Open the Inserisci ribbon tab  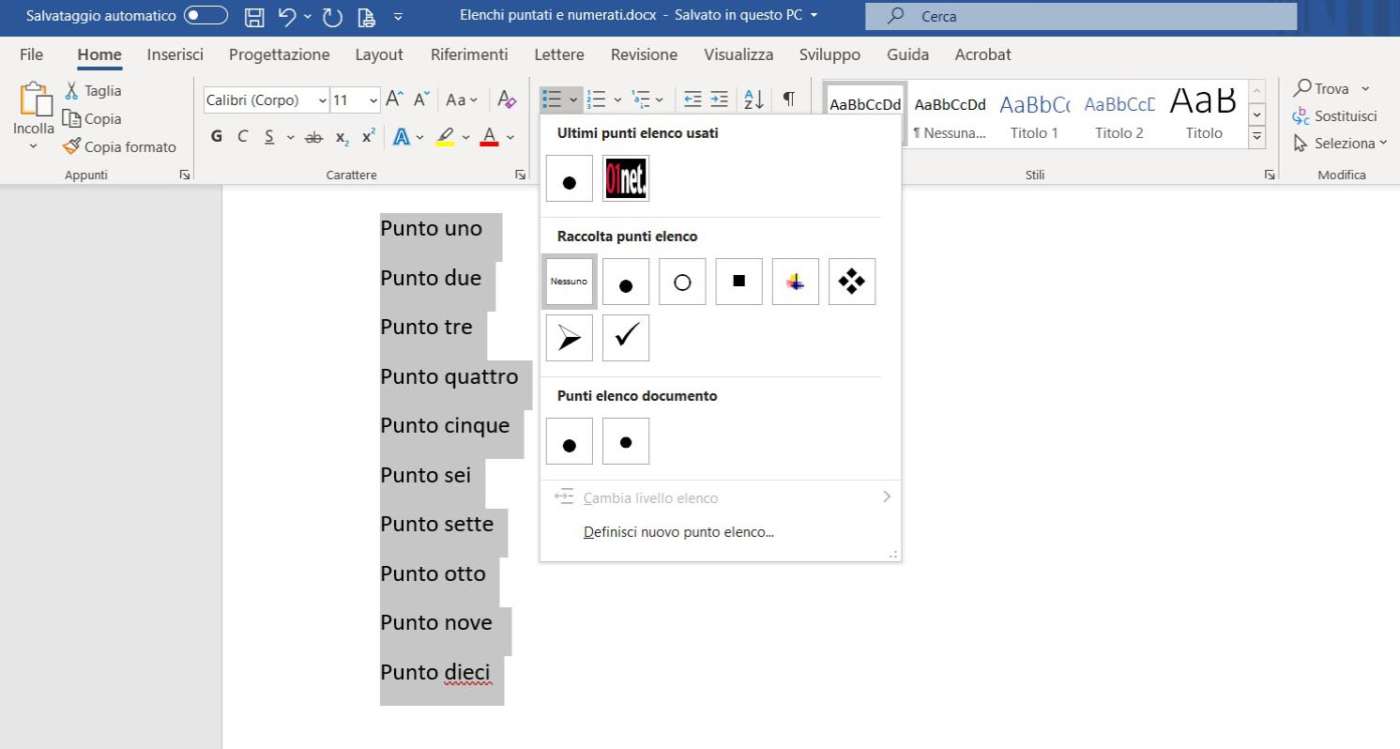(x=175, y=55)
